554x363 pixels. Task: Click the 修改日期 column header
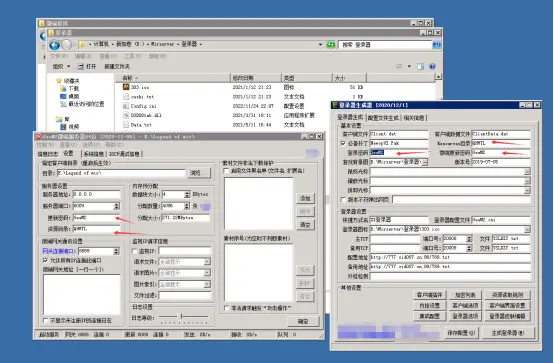point(256,78)
